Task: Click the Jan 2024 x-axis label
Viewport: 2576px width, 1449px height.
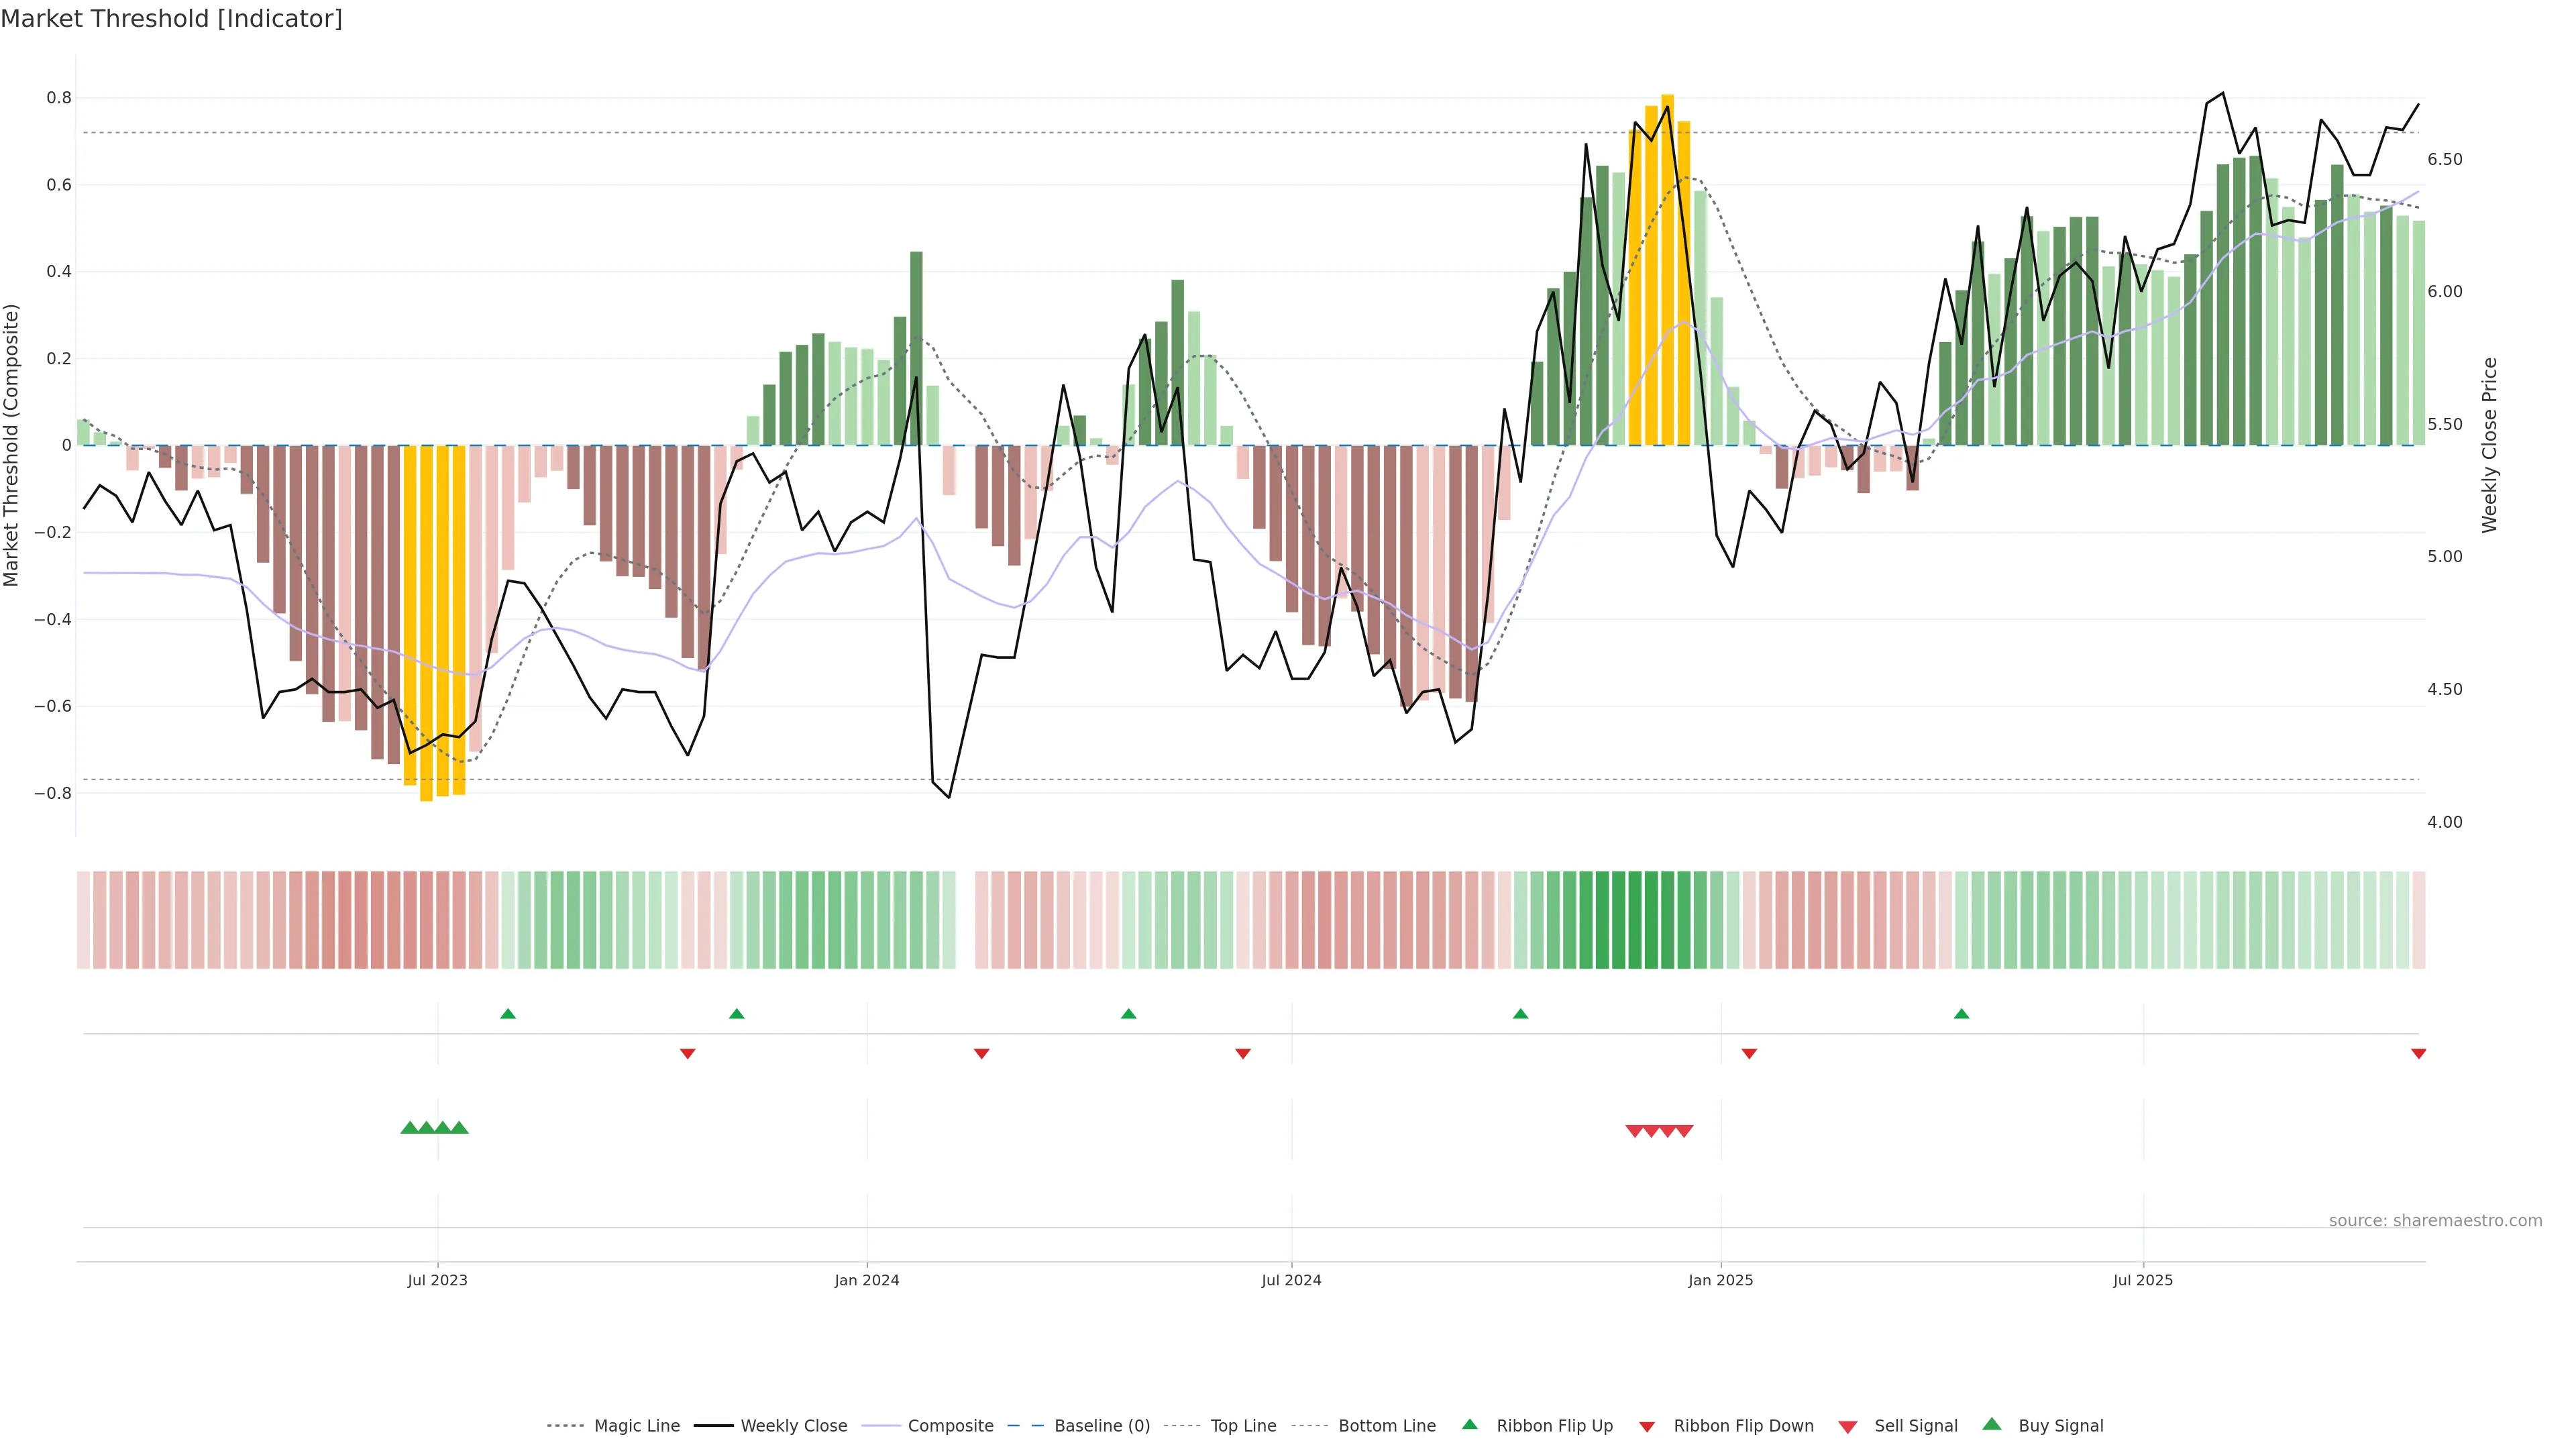Action: click(x=867, y=1280)
